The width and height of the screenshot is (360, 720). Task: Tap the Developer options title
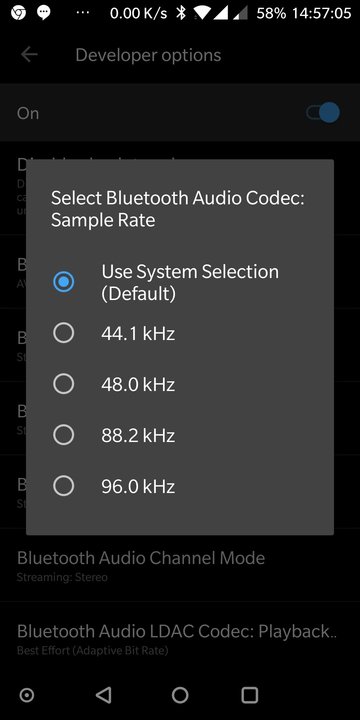tap(148, 55)
